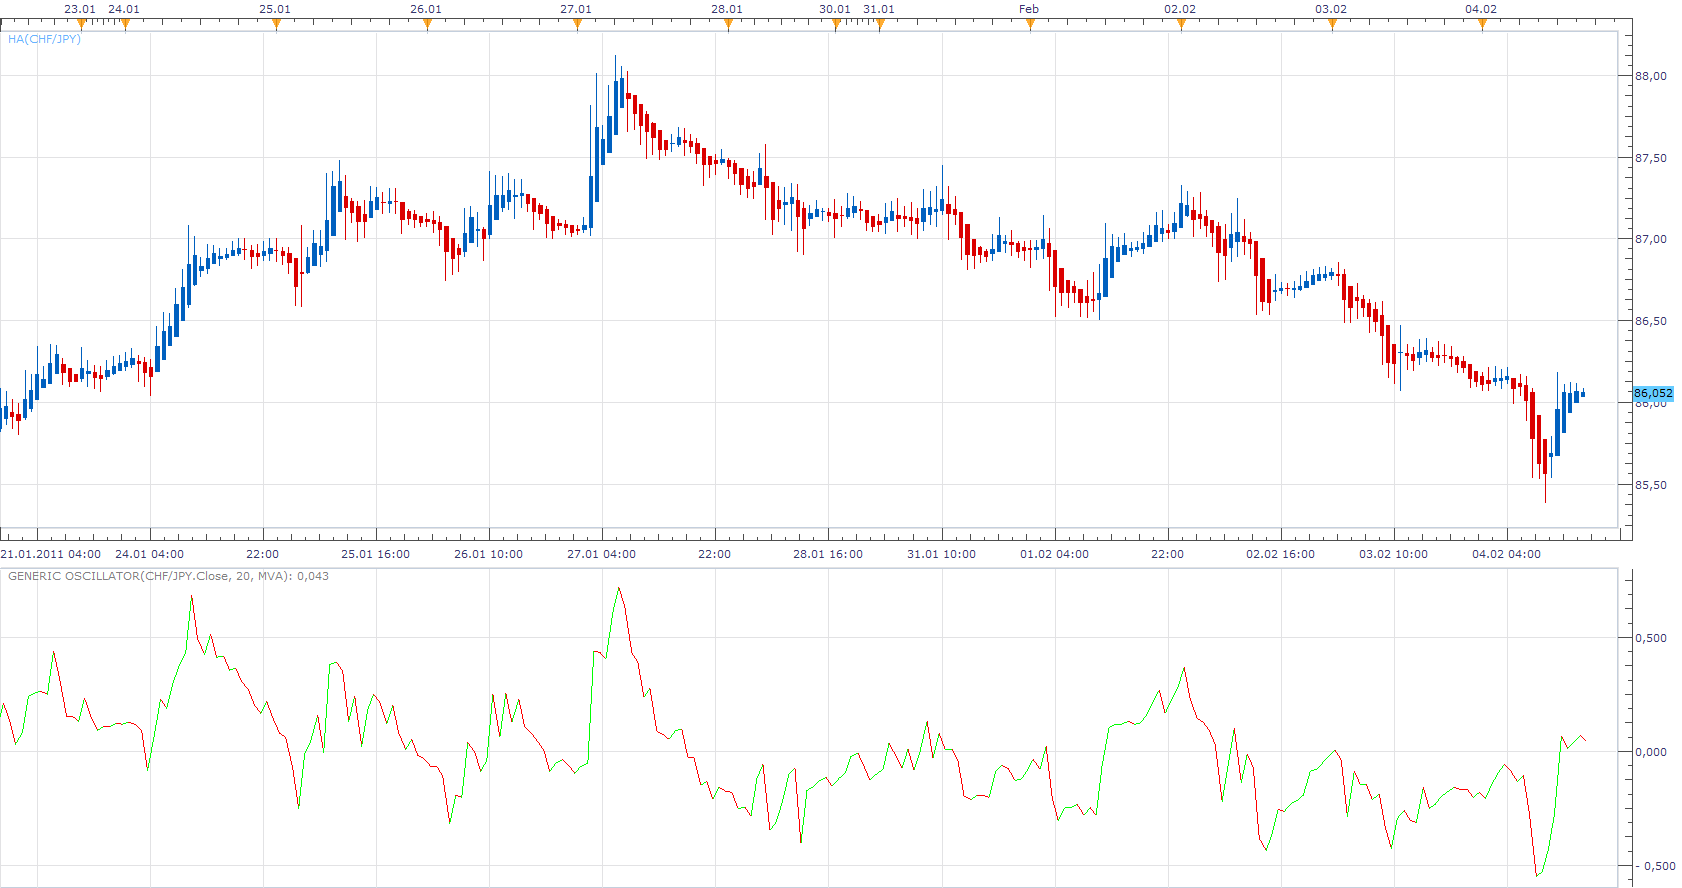Click the HA(CHF/JPY) chart label
The width and height of the screenshot is (1682, 888).
pos(44,39)
